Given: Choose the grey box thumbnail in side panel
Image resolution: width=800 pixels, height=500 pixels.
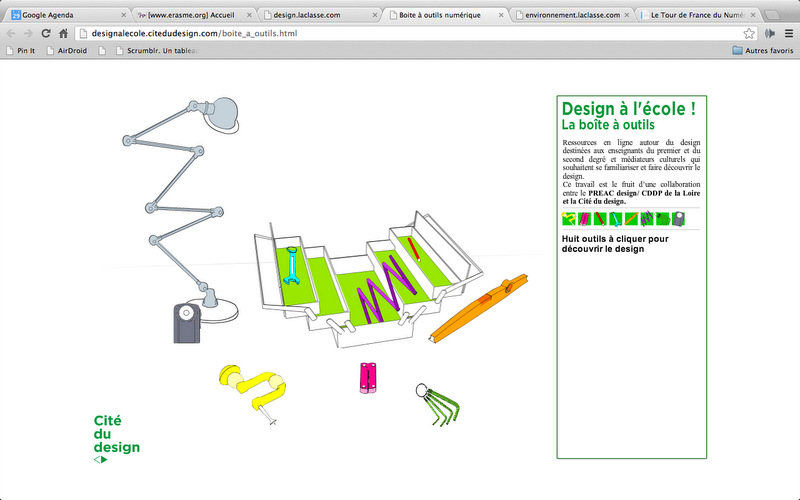Looking at the screenshot, I should point(678,219).
